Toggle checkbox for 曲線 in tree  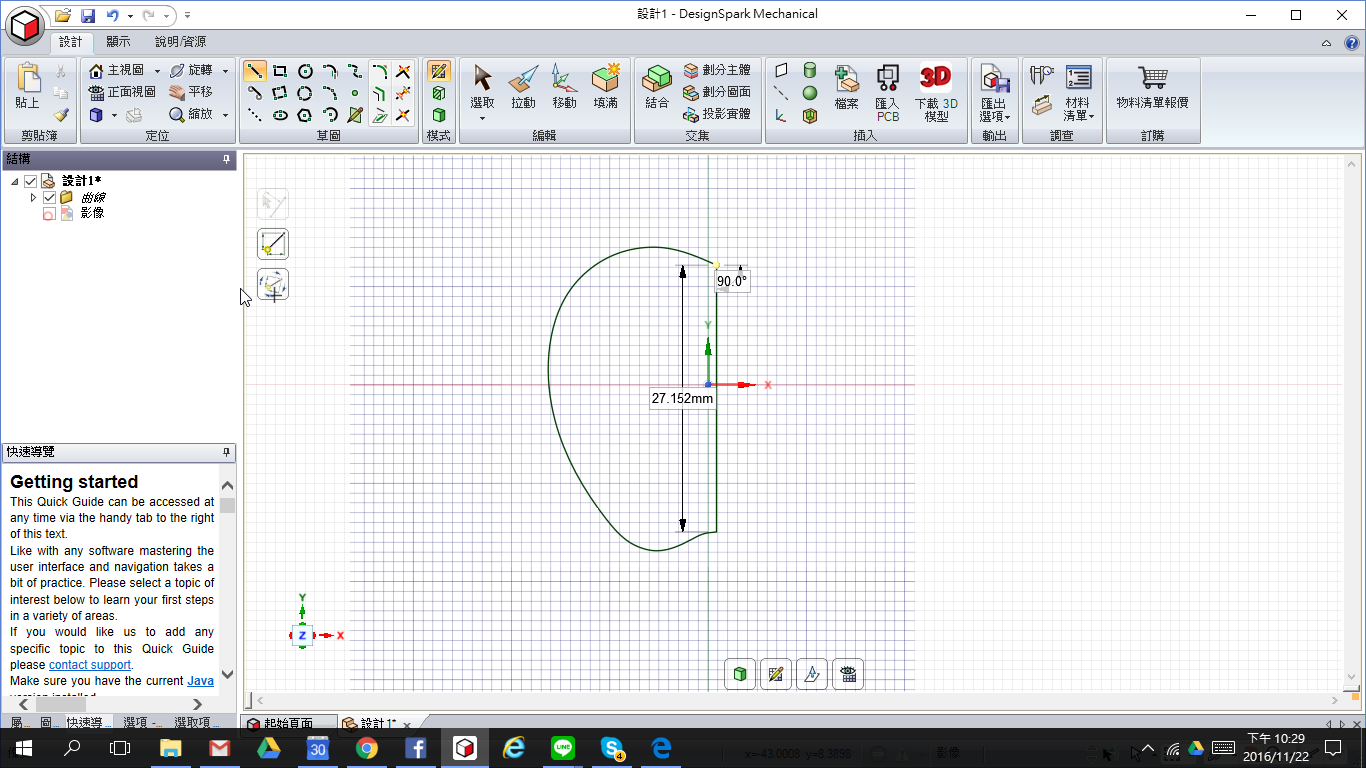(50, 198)
